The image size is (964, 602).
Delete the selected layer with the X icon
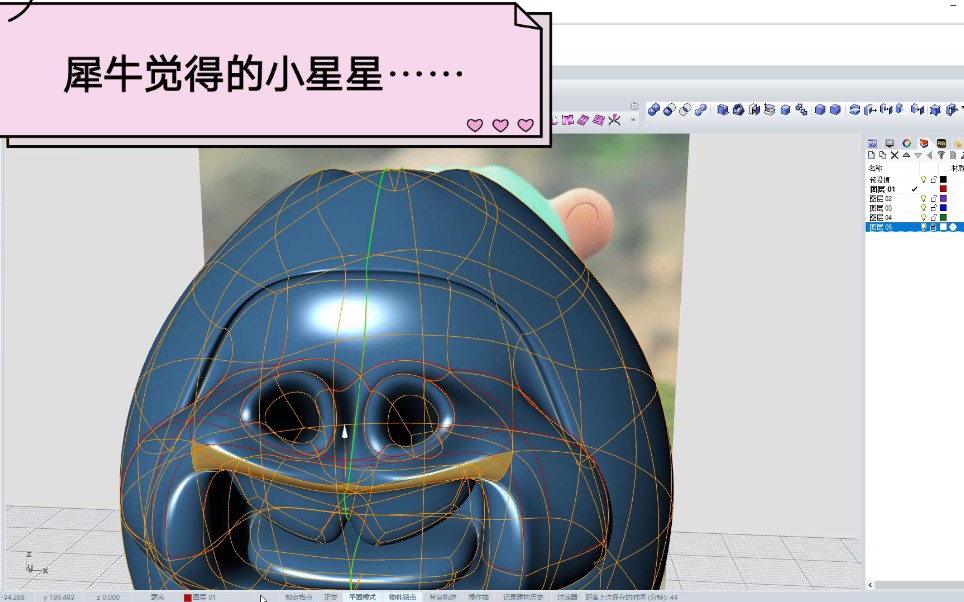(x=895, y=155)
